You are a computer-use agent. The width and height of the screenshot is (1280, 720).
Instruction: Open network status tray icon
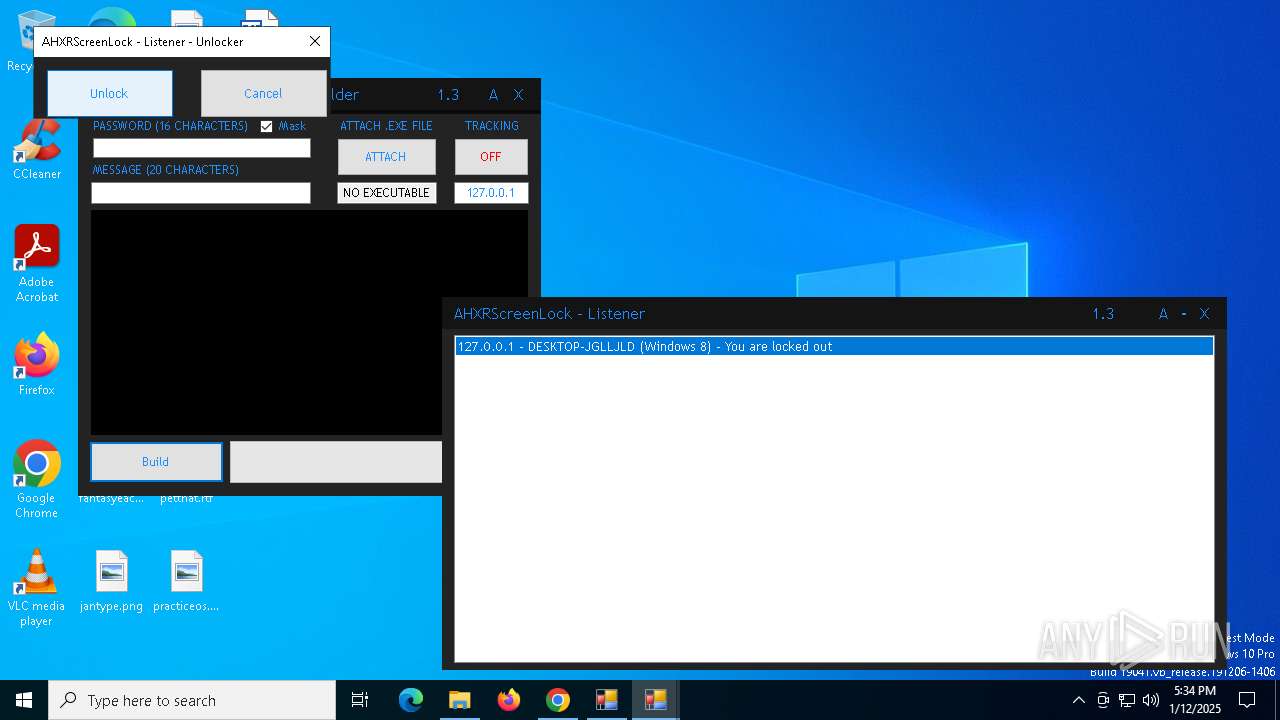(1127, 700)
